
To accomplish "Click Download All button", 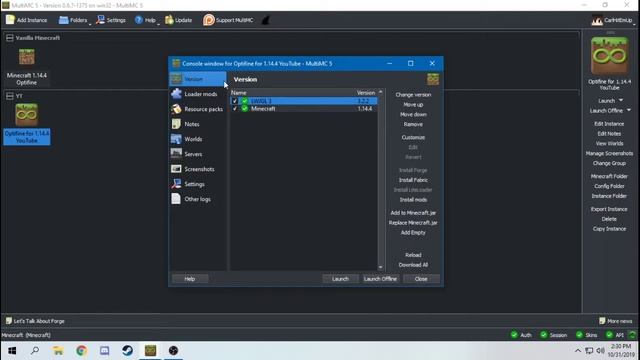I will pos(413,265).
